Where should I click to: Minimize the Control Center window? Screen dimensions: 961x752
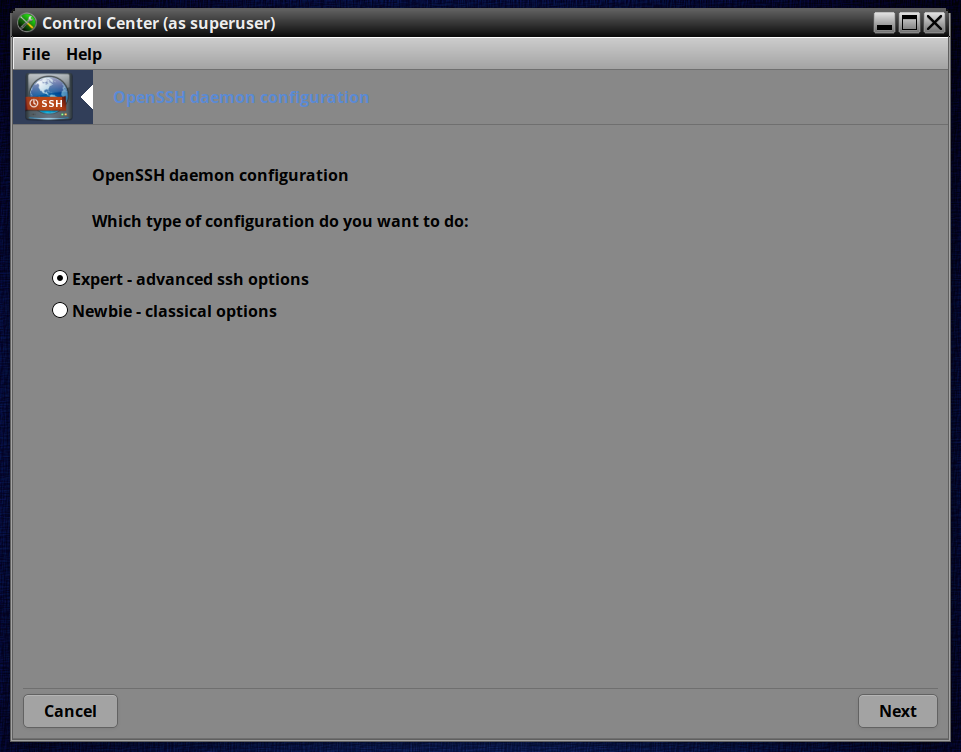[x=884, y=23]
